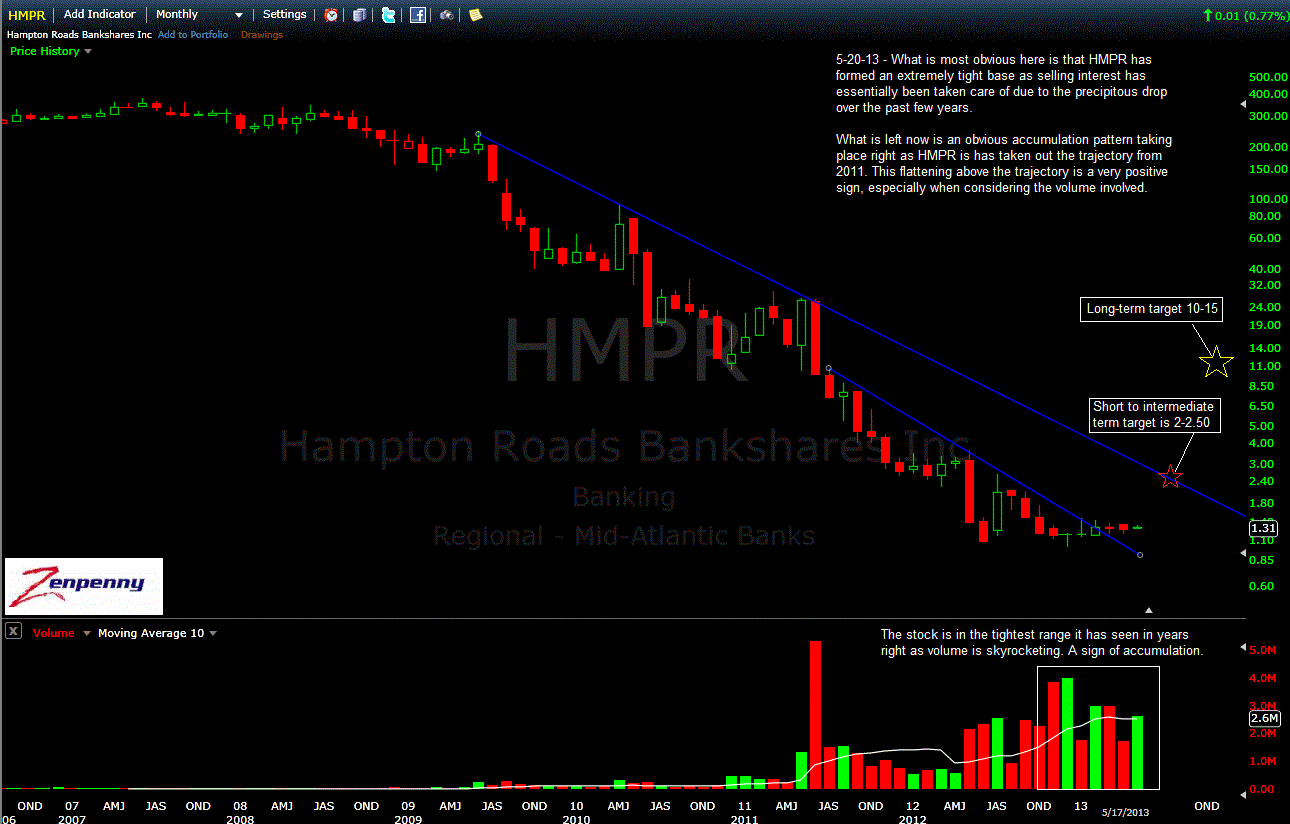This screenshot has height=824, width=1290.
Task: Click the red star short-term target marker
Action: pos(1170,477)
